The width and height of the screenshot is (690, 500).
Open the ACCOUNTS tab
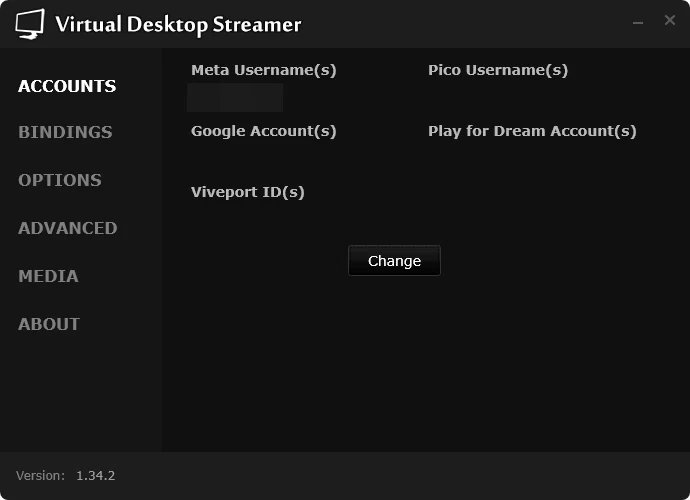click(x=67, y=86)
